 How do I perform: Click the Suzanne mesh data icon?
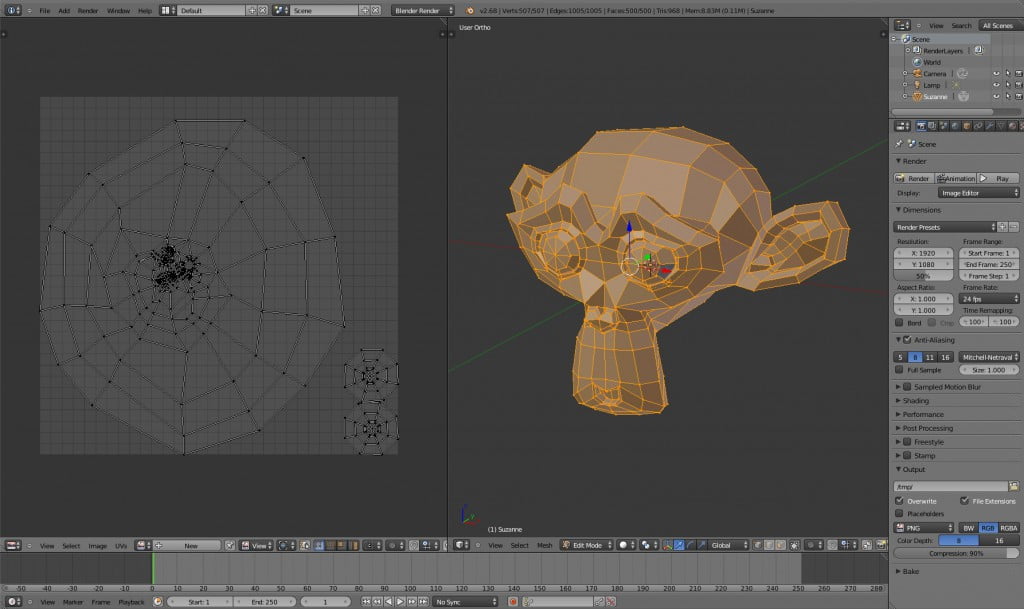coord(963,96)
